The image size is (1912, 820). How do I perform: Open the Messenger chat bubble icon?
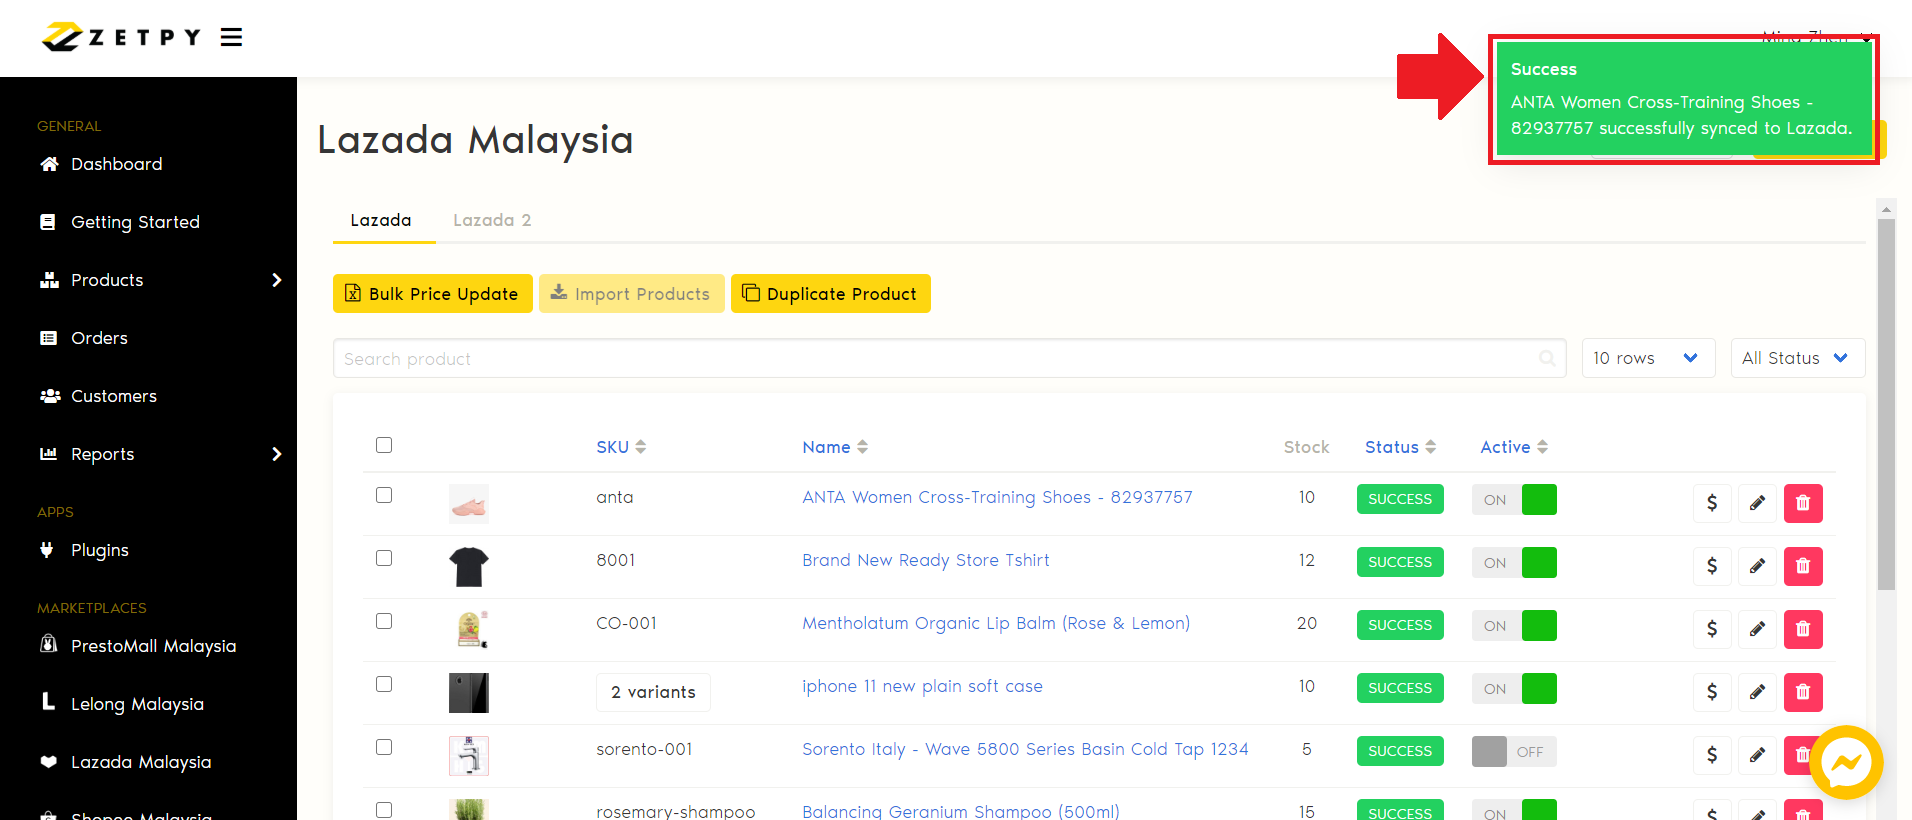pos(1845,763)
